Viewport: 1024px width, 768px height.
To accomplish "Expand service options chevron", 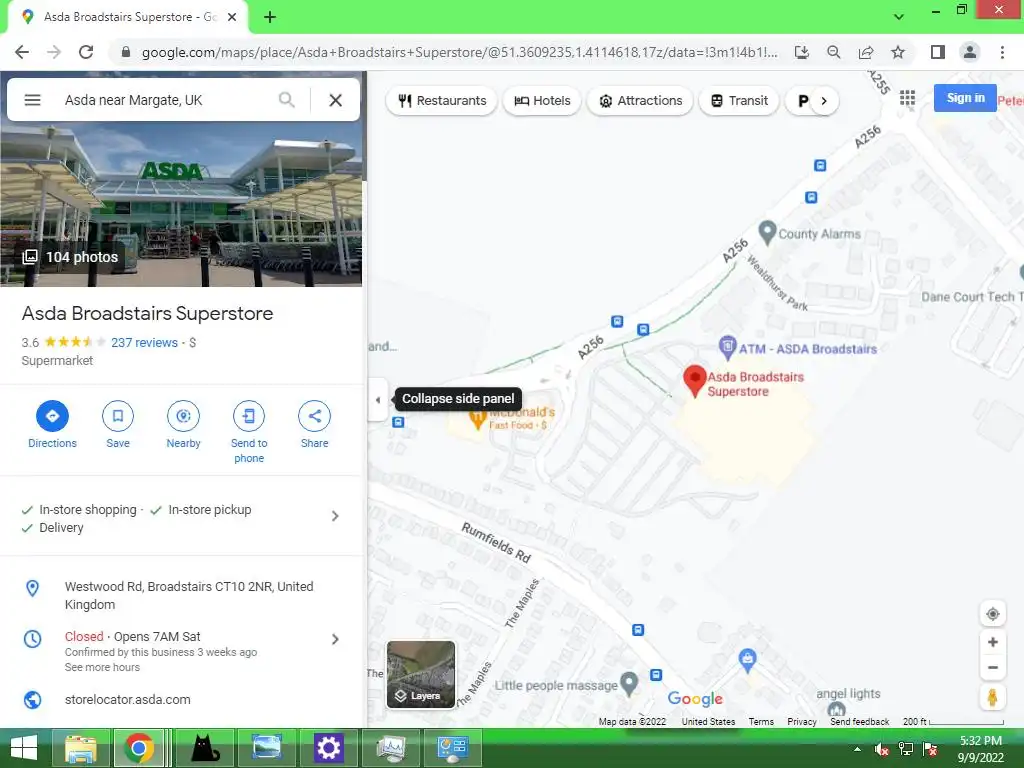I will pos(335,516).
